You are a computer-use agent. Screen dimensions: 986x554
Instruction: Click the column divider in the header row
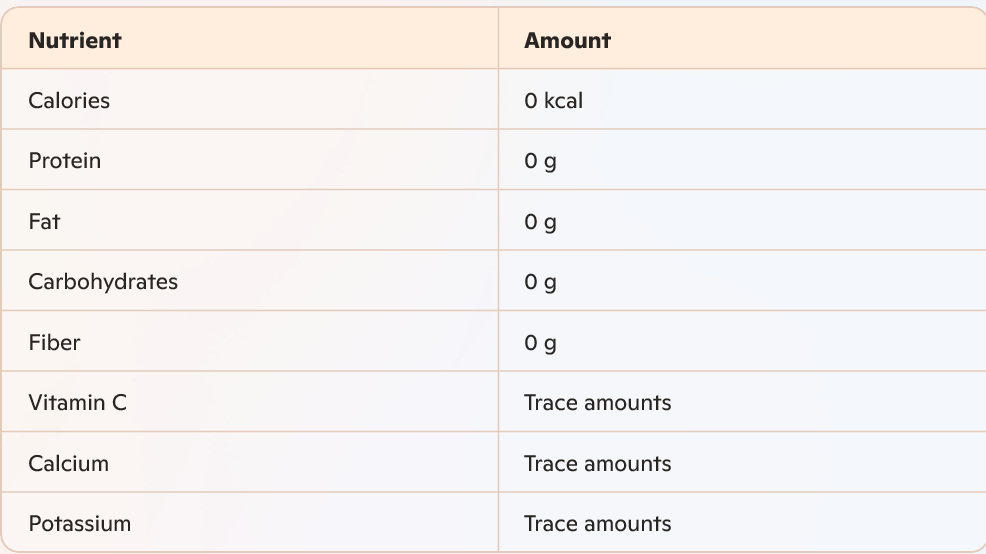click(498, 41)
